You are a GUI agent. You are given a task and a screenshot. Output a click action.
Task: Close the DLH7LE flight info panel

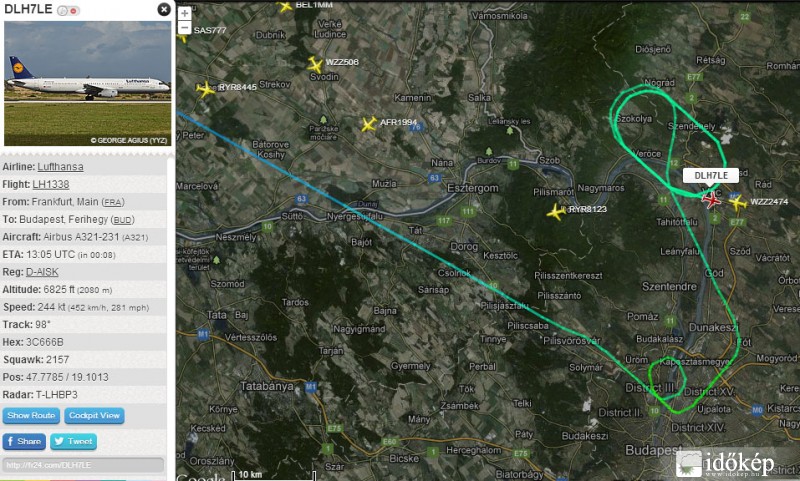[x=164, y=9]
